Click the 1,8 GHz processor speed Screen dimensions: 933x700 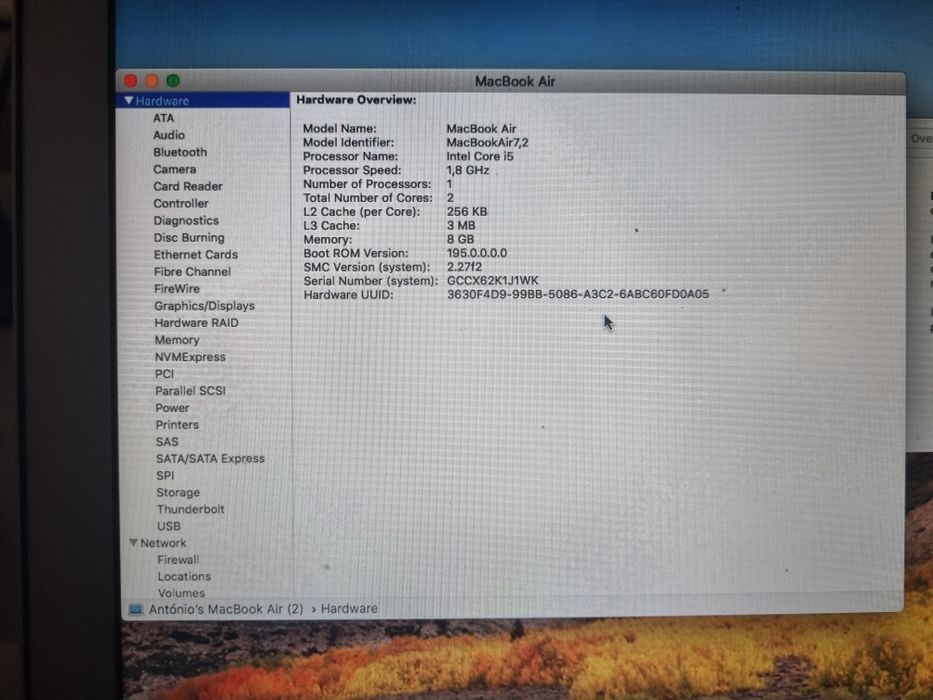pos(468,170)
